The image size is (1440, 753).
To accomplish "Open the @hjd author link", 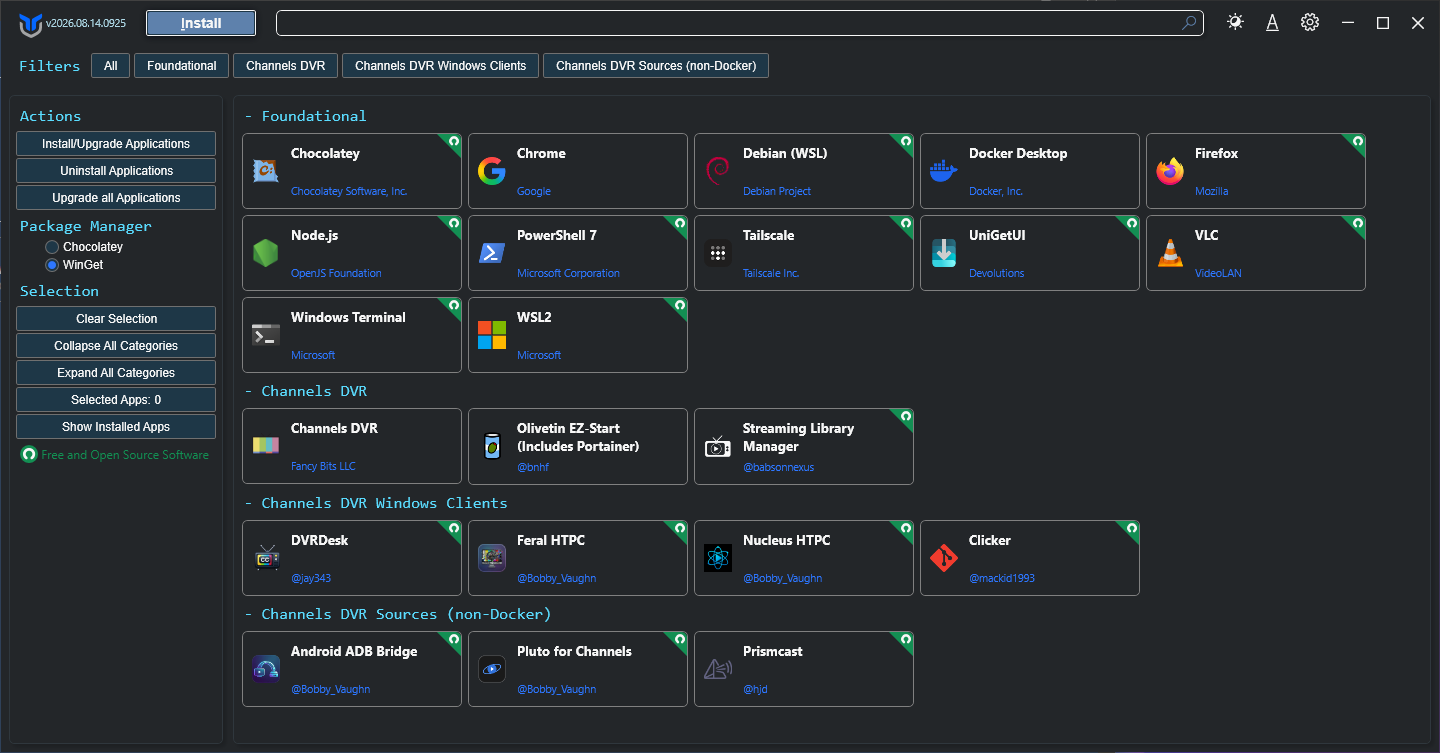I will click(755, 689).
